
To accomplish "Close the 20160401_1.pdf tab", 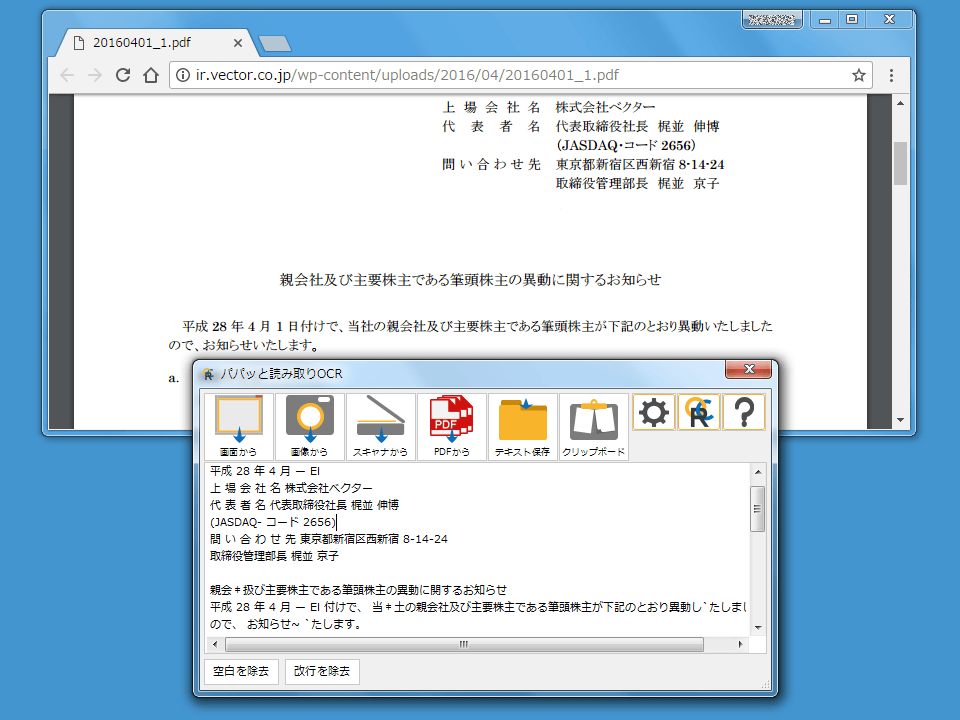I will tap(238, 43).
